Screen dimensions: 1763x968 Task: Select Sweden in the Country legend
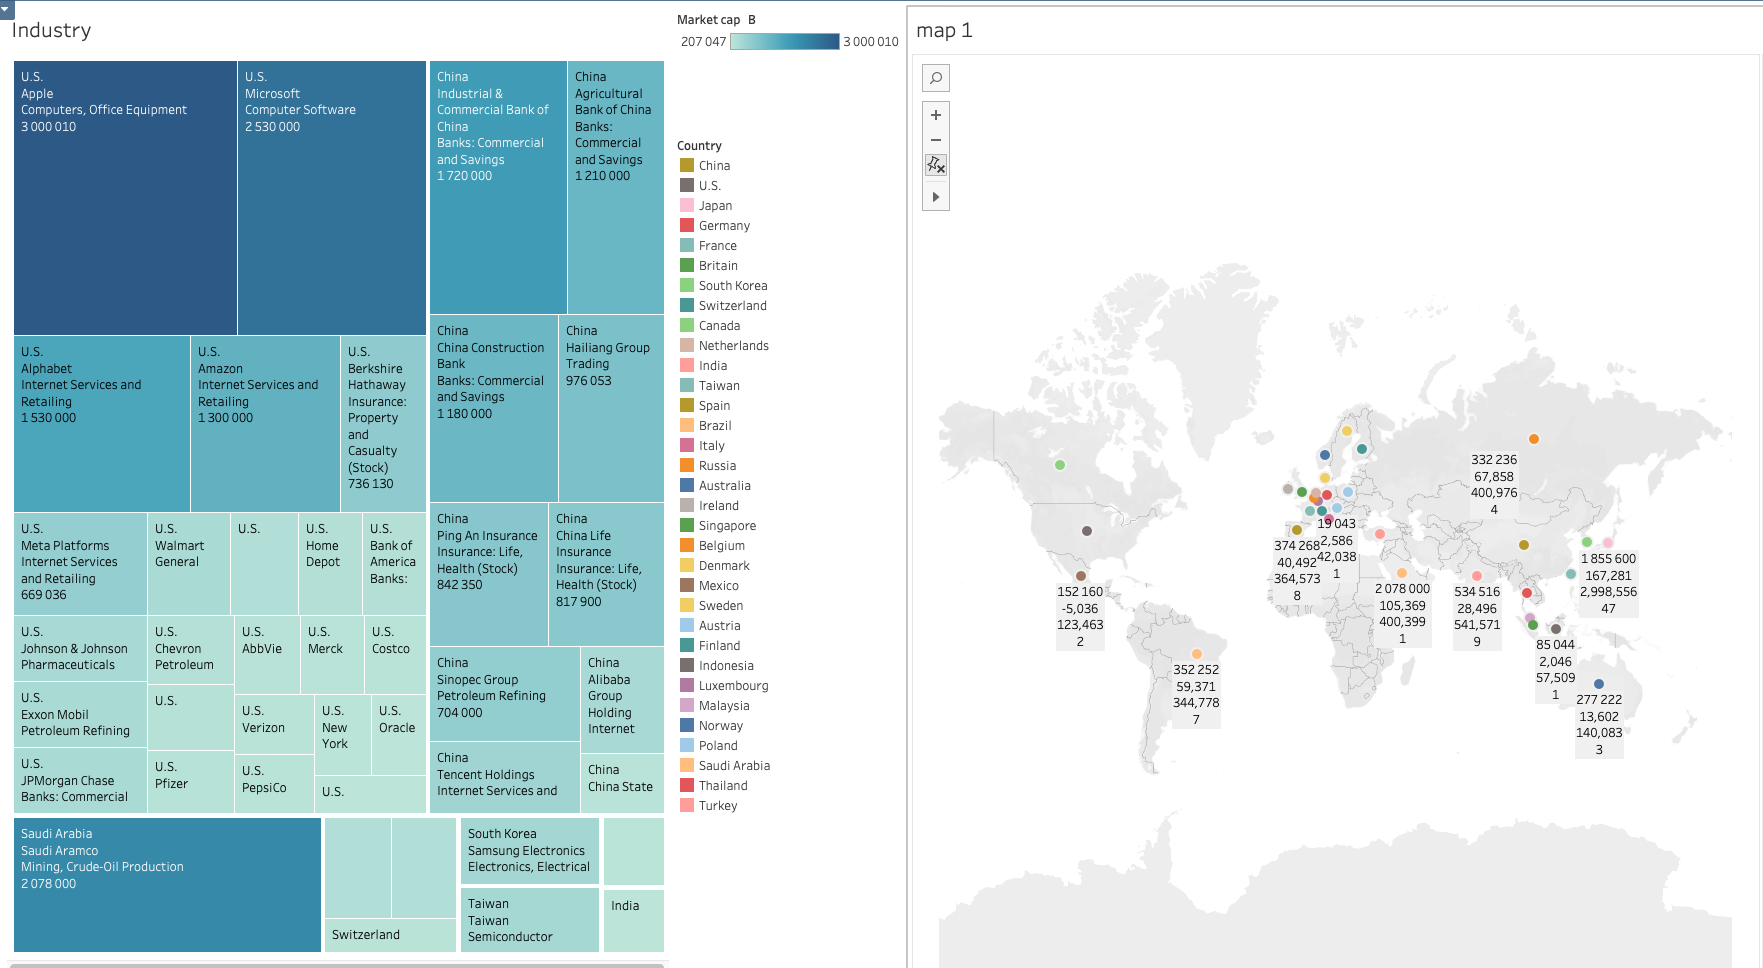[720, 606]
